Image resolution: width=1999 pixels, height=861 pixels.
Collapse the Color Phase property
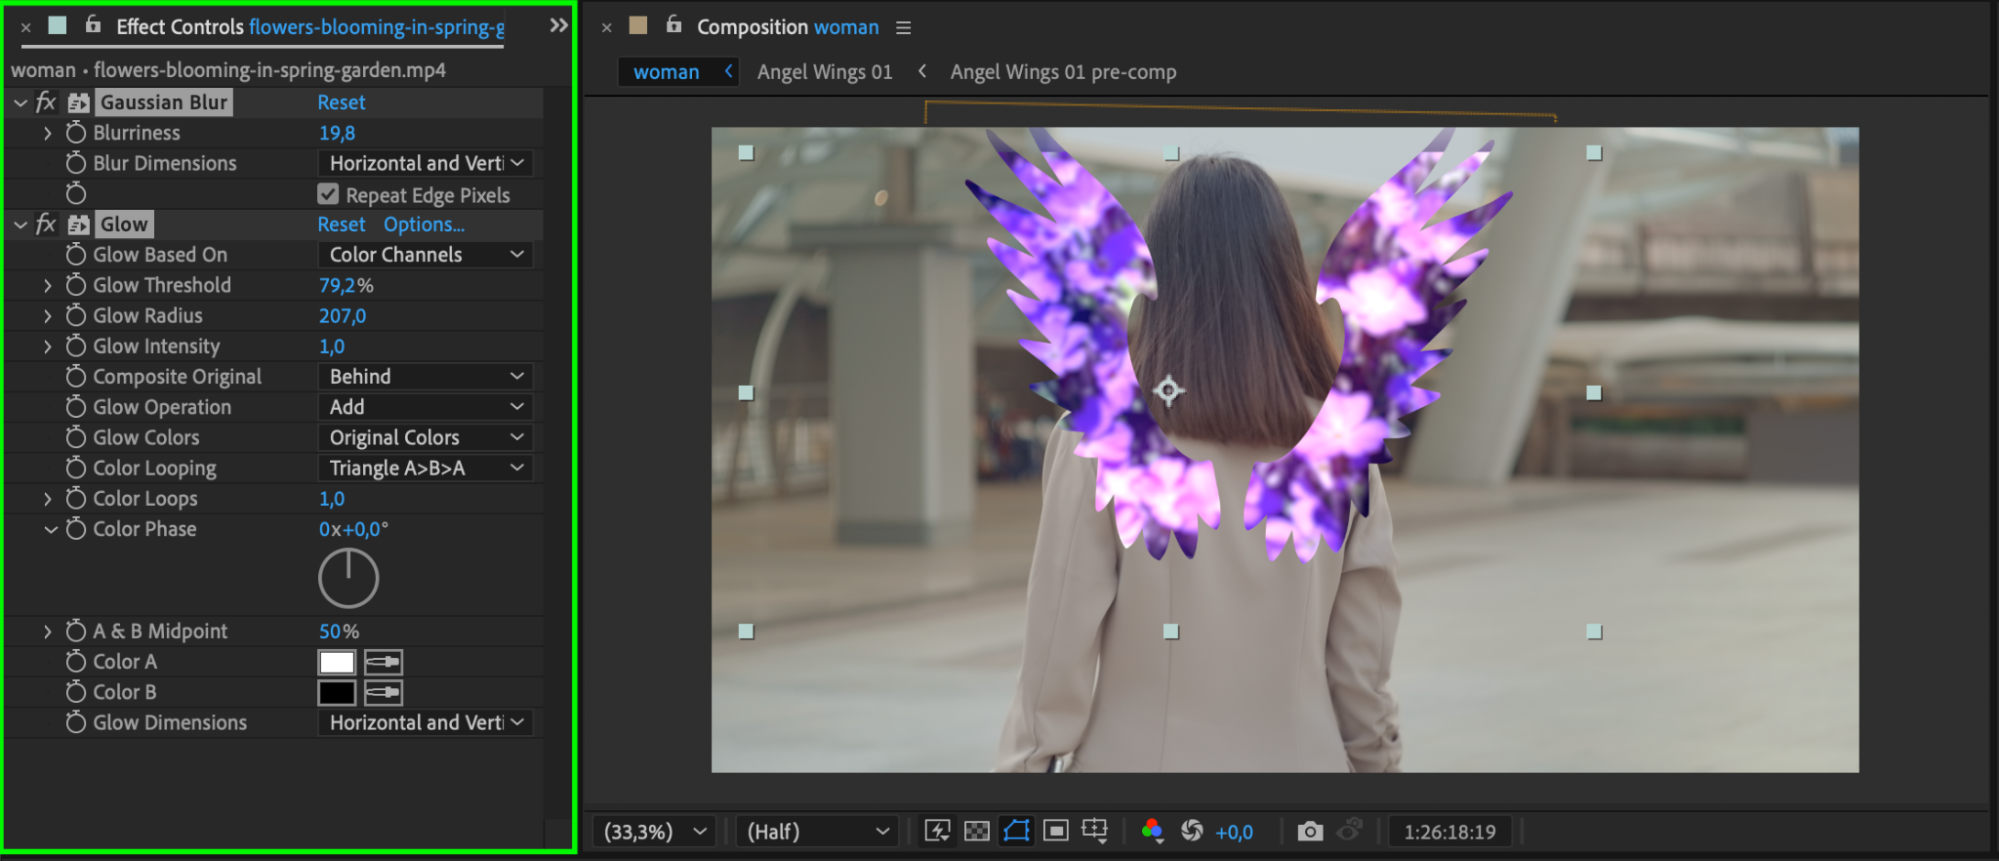tap(50, 529)
